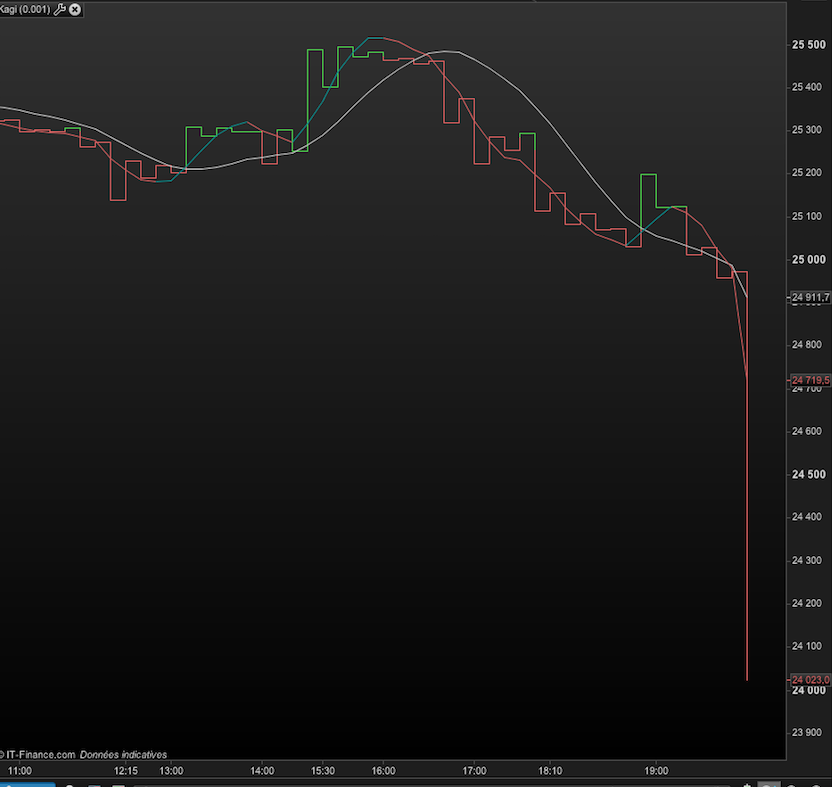Remove the Kagi indicator with the X icon
The image size is (832, 787).
coord(75,9)
